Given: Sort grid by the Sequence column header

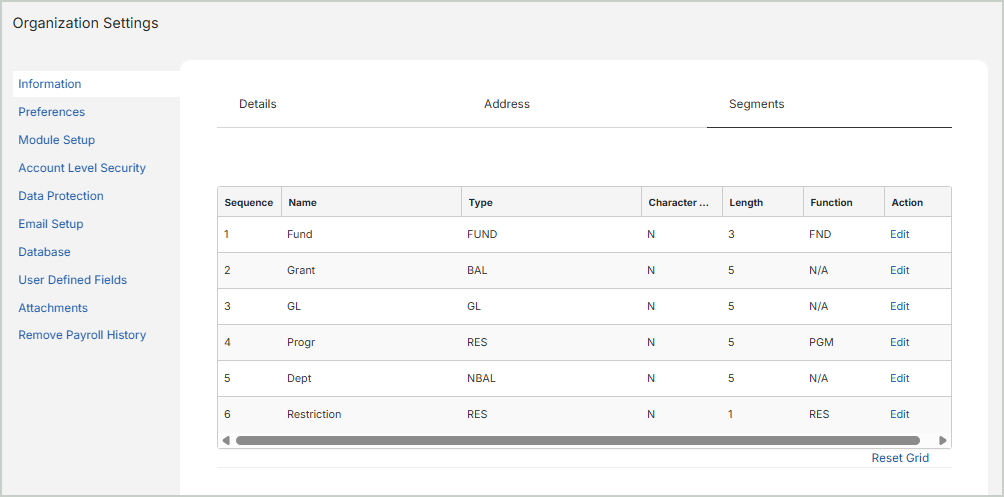Looking at the screenshot, I should coord(248,202).
